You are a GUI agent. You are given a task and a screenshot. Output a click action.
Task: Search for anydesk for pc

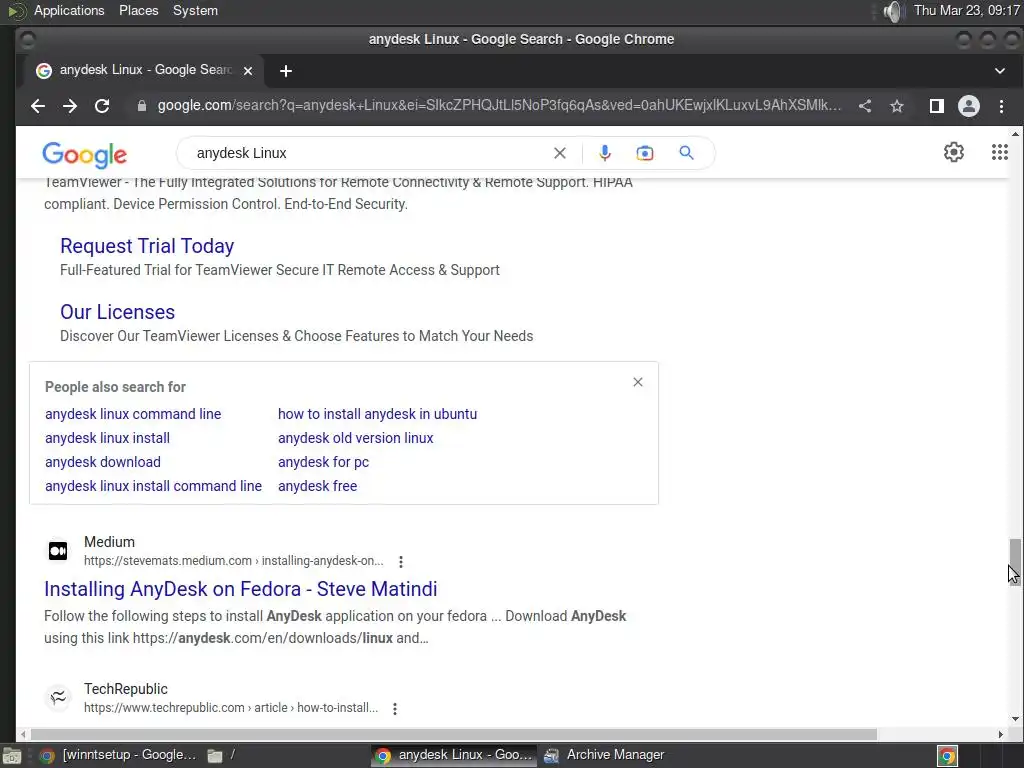[x=323, y=462]
